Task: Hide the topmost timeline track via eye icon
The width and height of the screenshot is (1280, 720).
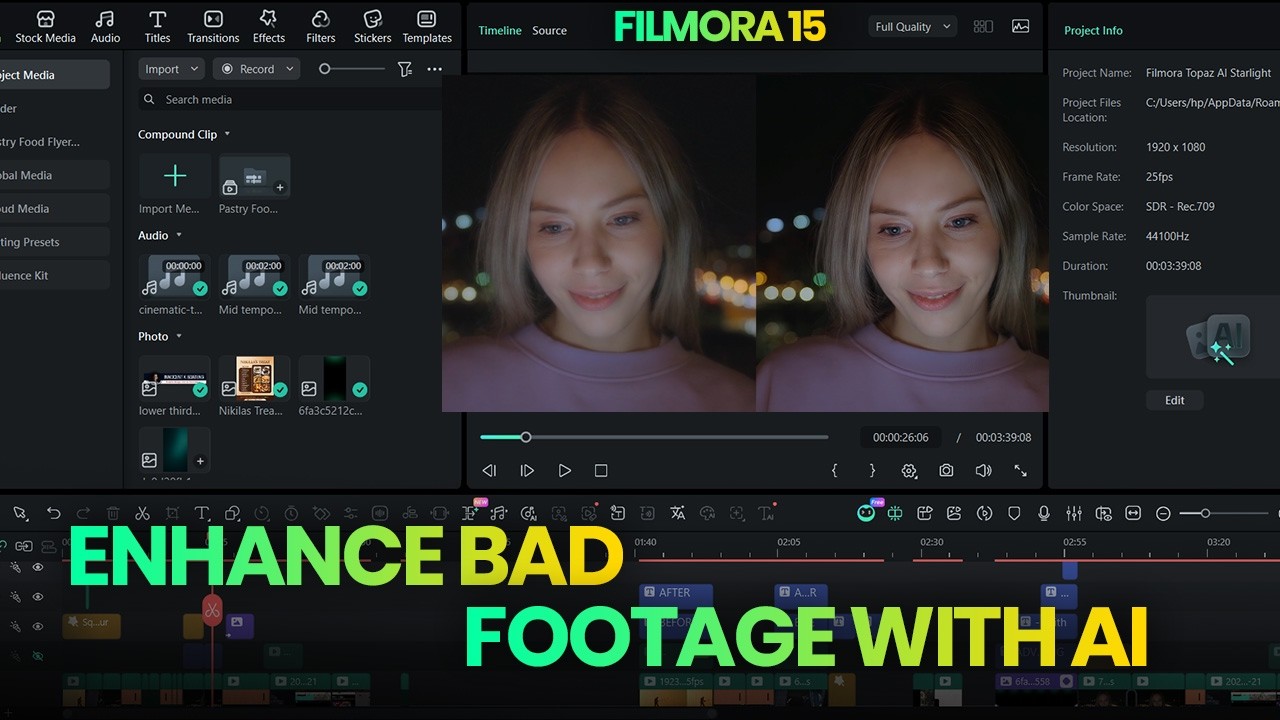Action: pos(38,567)
